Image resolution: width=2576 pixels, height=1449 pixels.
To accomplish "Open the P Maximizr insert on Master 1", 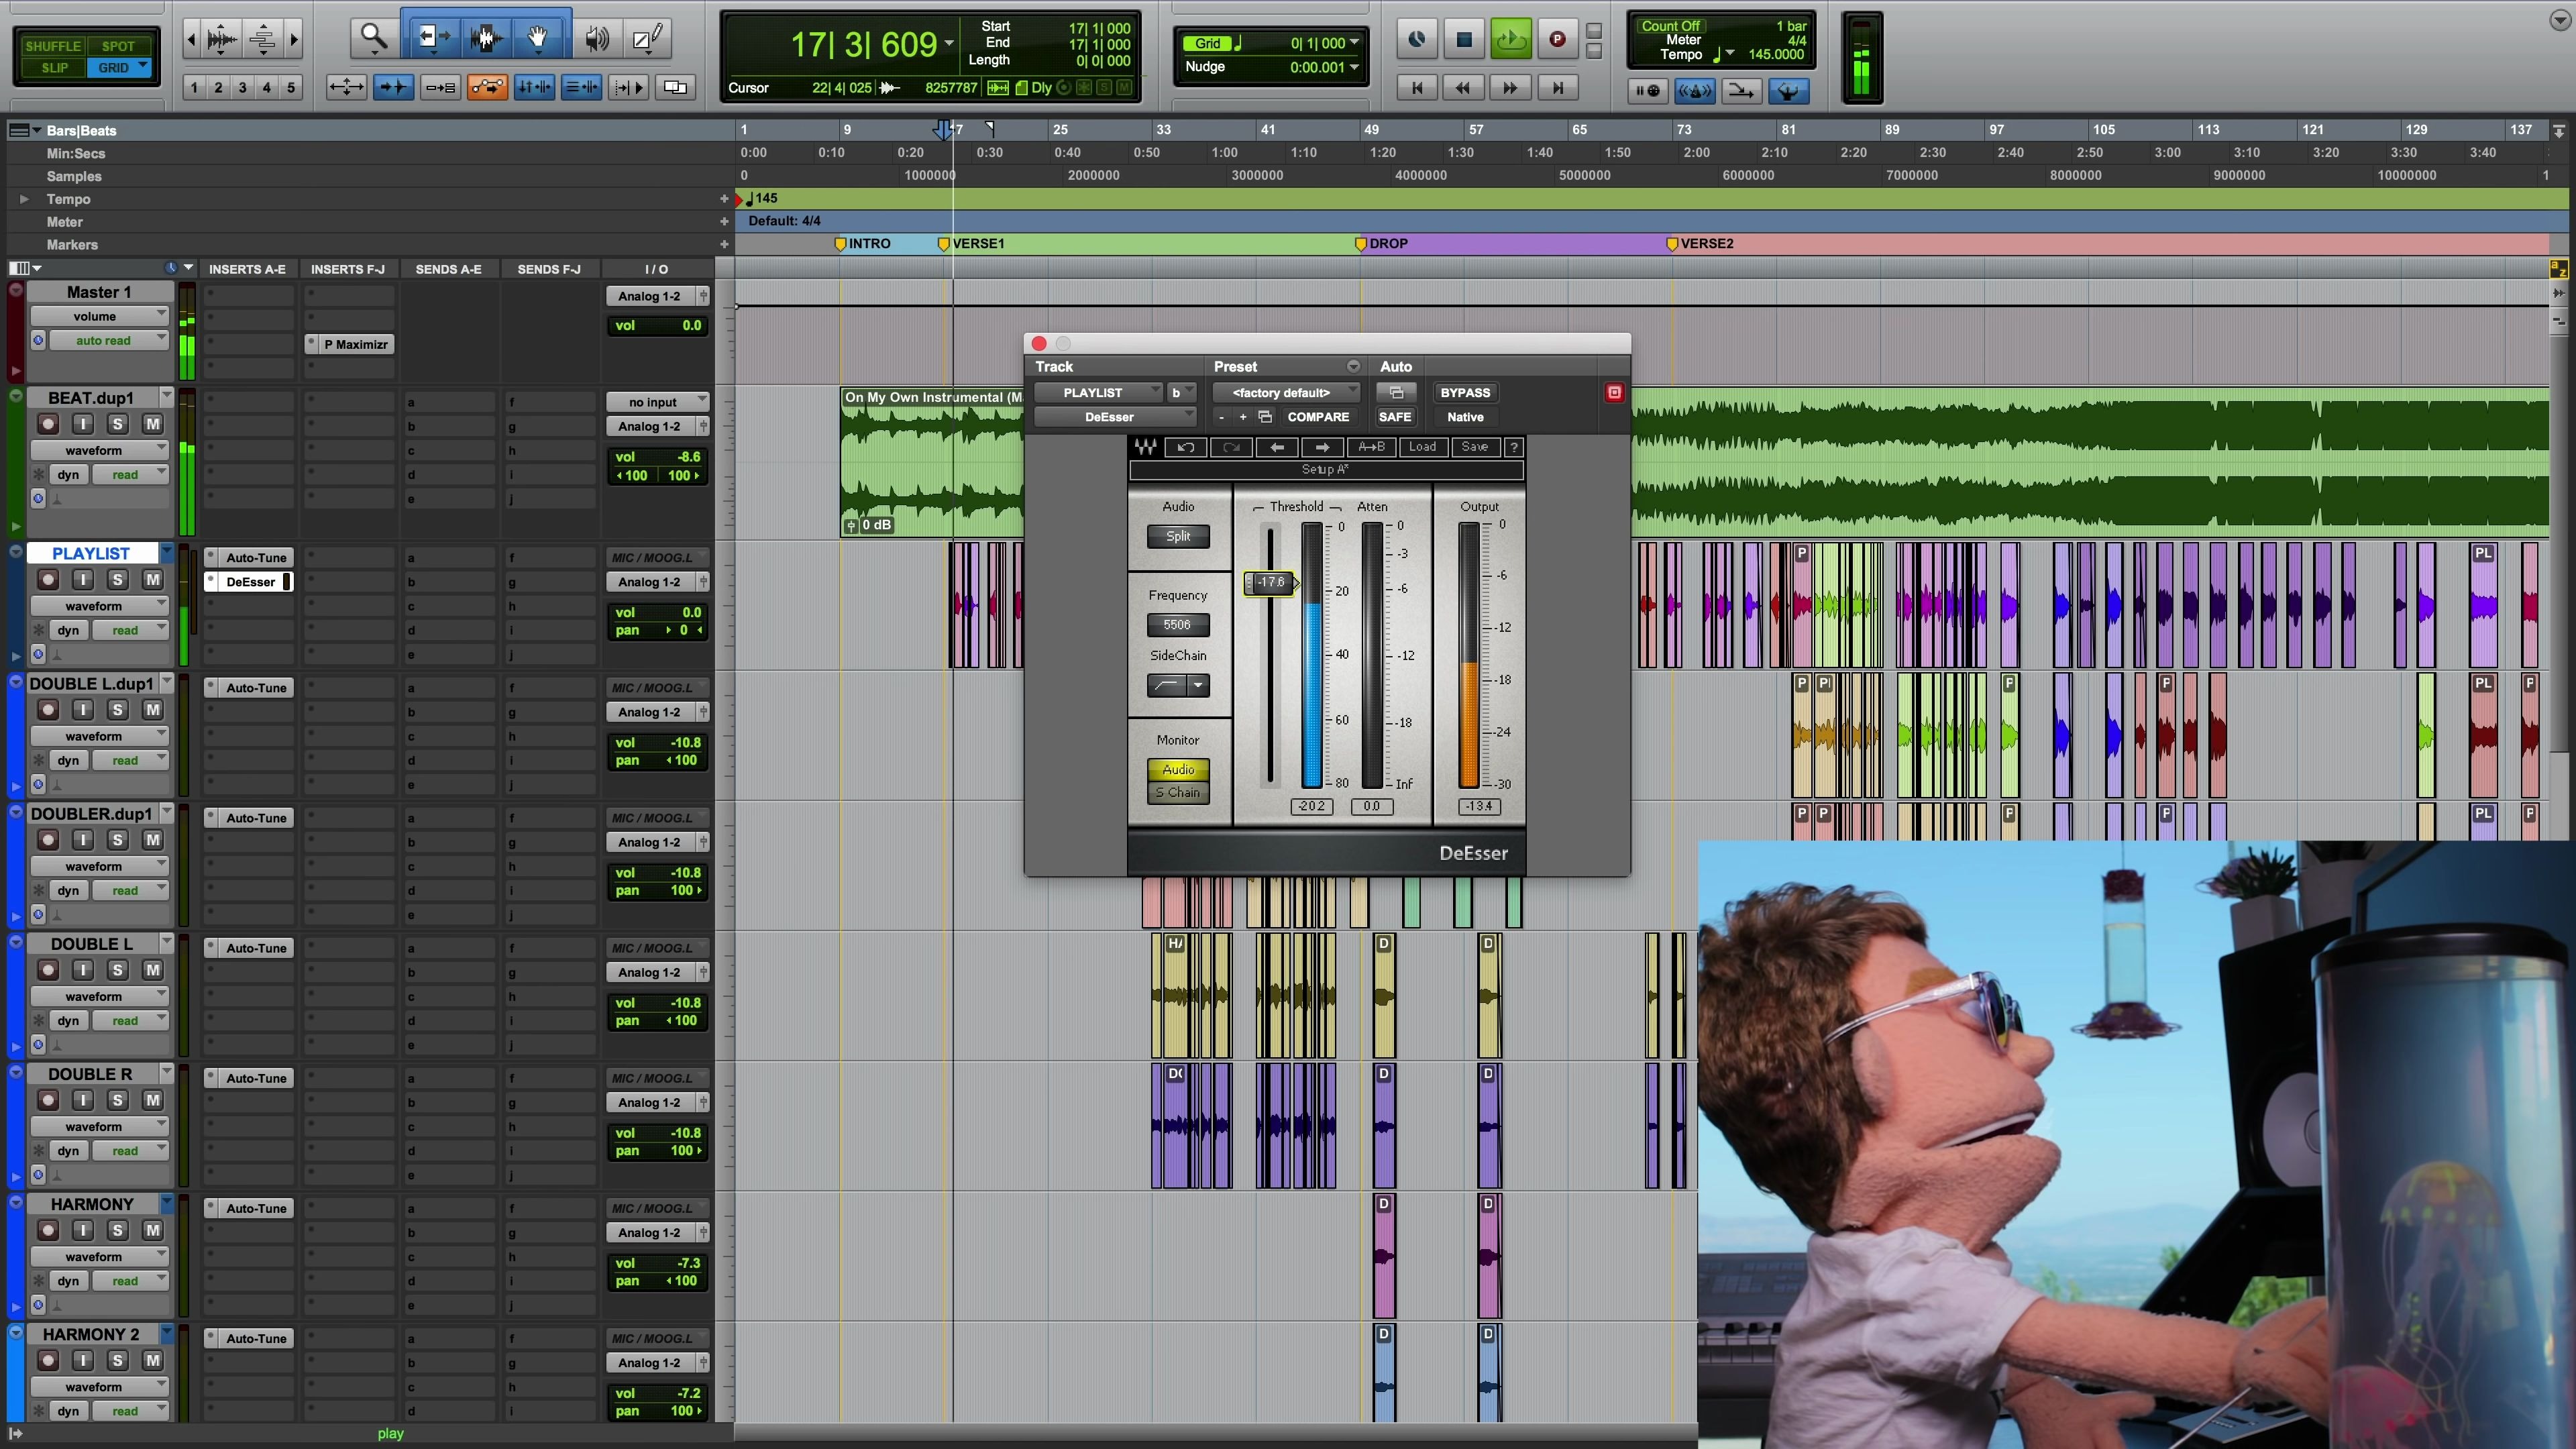I will [350, 344].
